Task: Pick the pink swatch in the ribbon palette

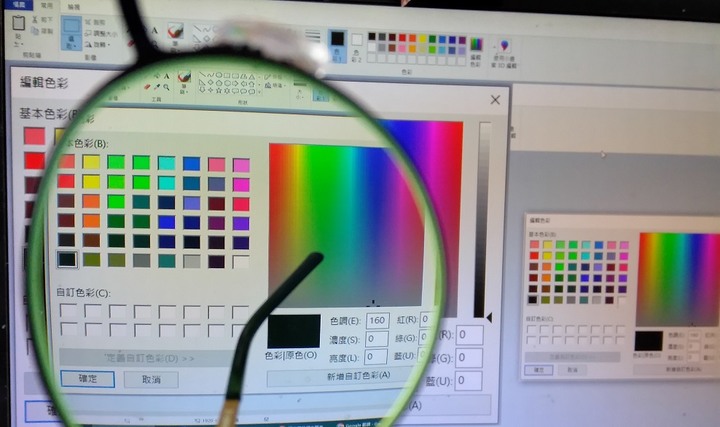Action: (402, 48)
